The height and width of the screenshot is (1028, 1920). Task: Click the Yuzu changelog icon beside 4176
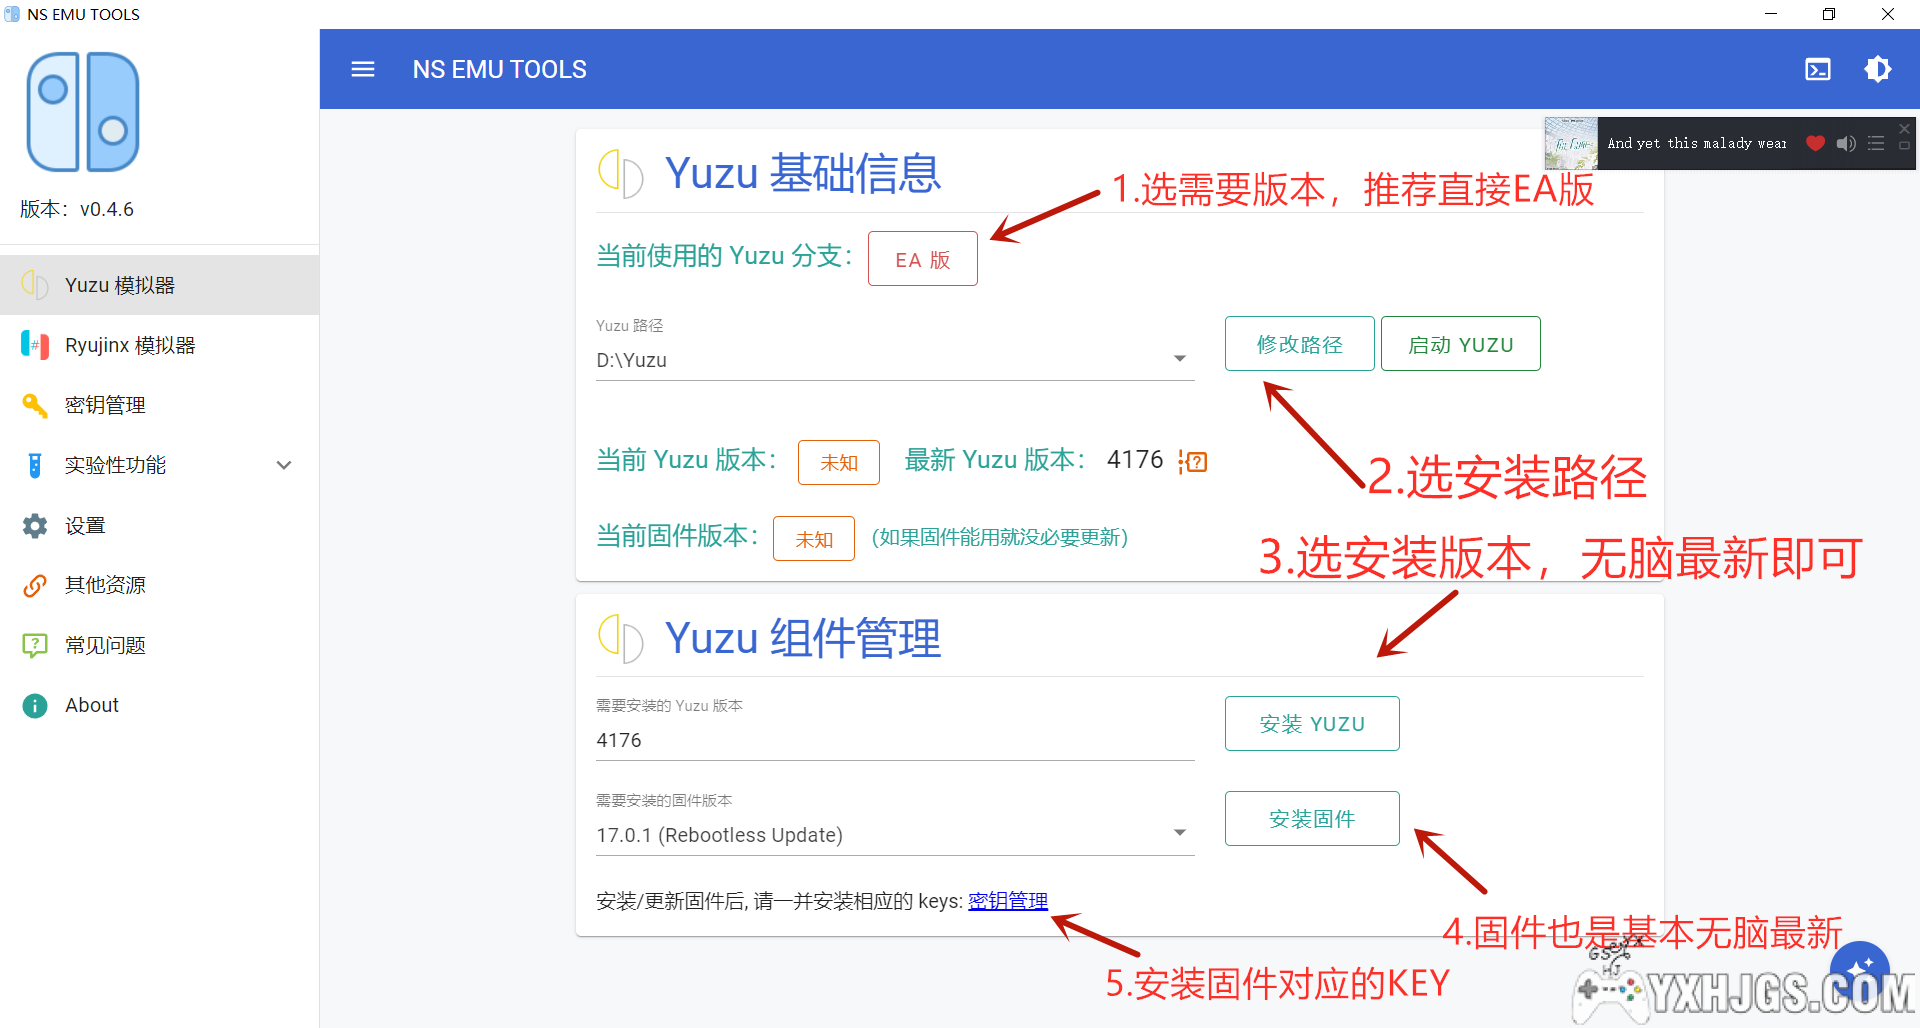pos(1194,461)
